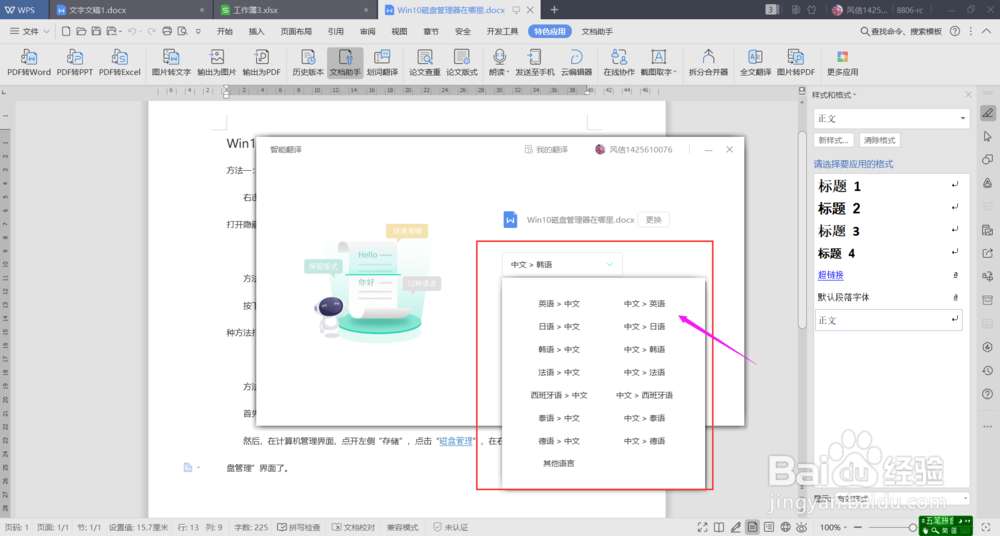Click the document vertical scrollbar
This screenshot has width=1000, height=536.
coord(802,230)
